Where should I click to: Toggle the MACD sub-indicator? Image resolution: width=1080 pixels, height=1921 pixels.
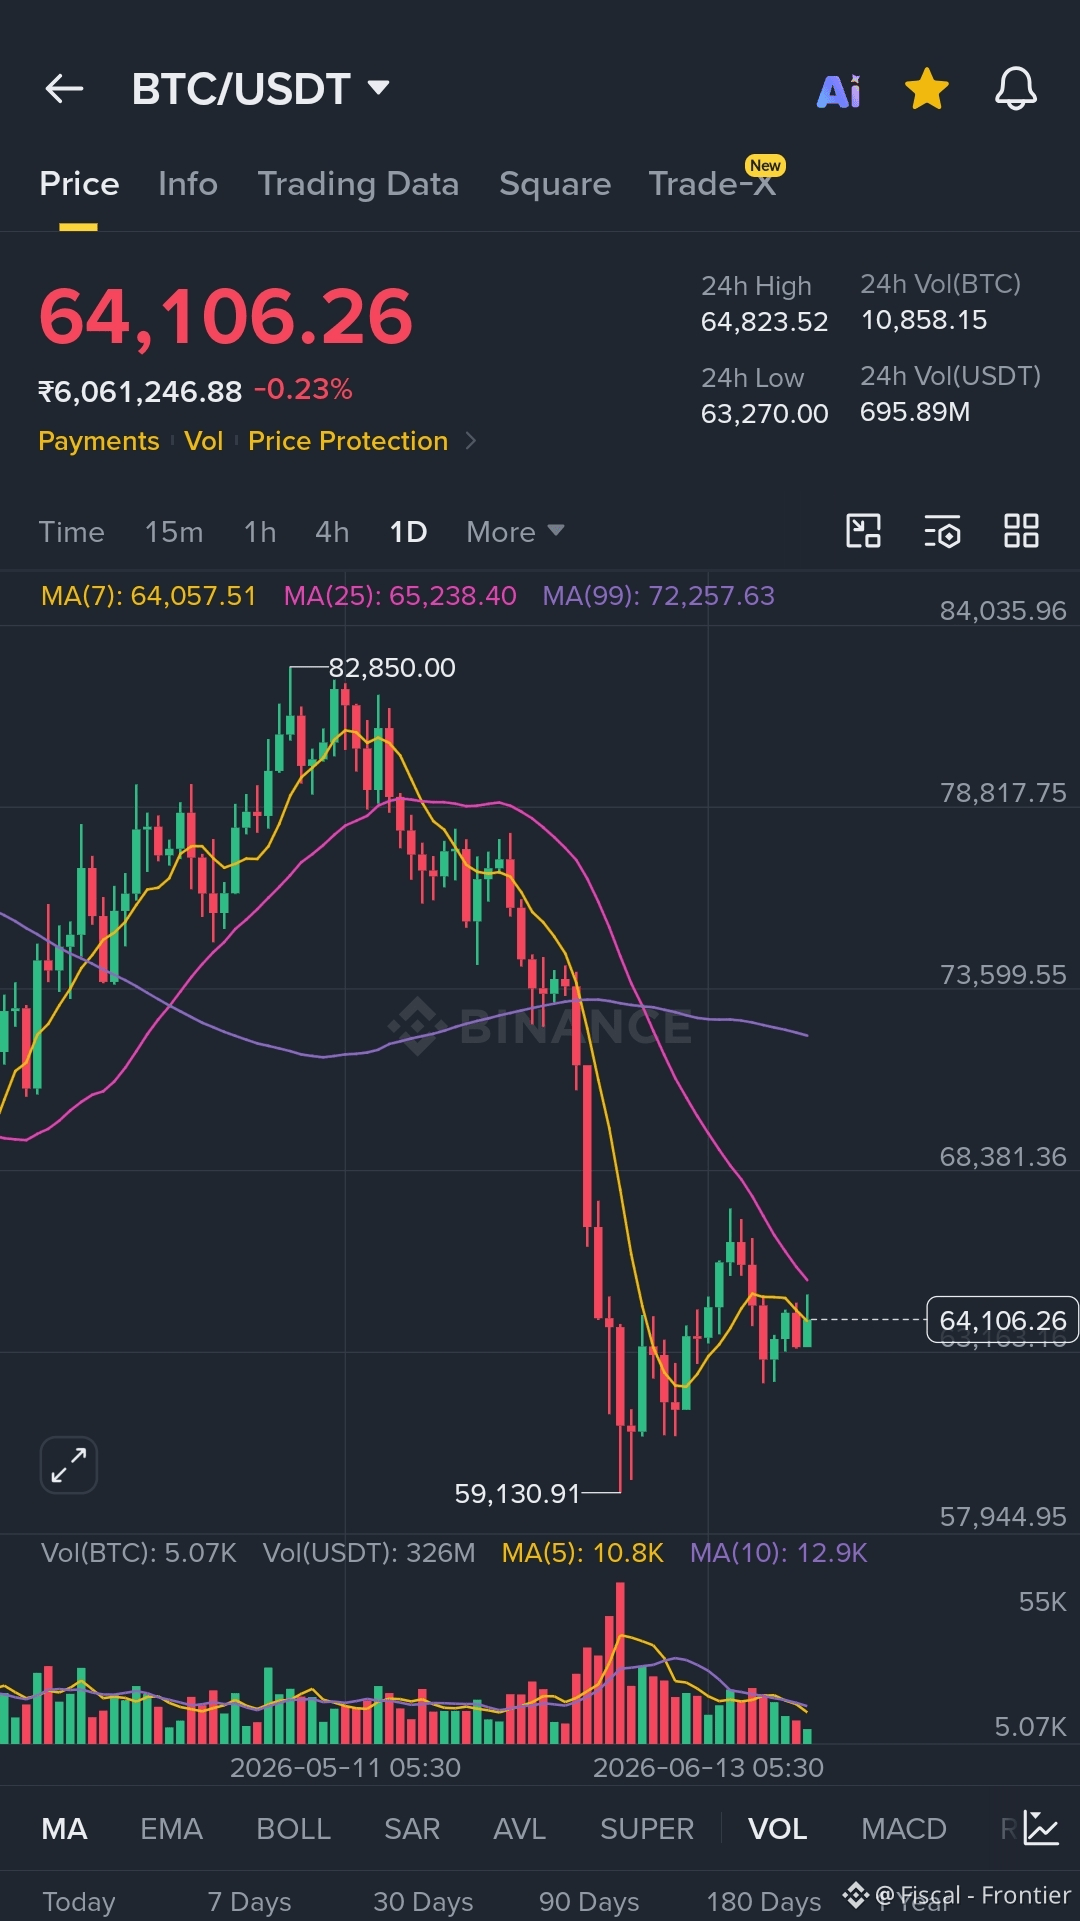[903, 1829]
